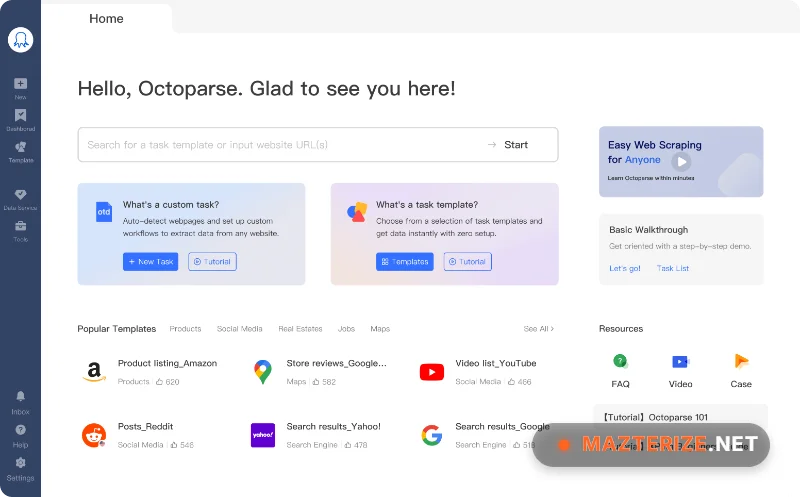The width and height of the screenshot is (800, 497).
Task: Open the Video resource icon
Action: [680, 361]
